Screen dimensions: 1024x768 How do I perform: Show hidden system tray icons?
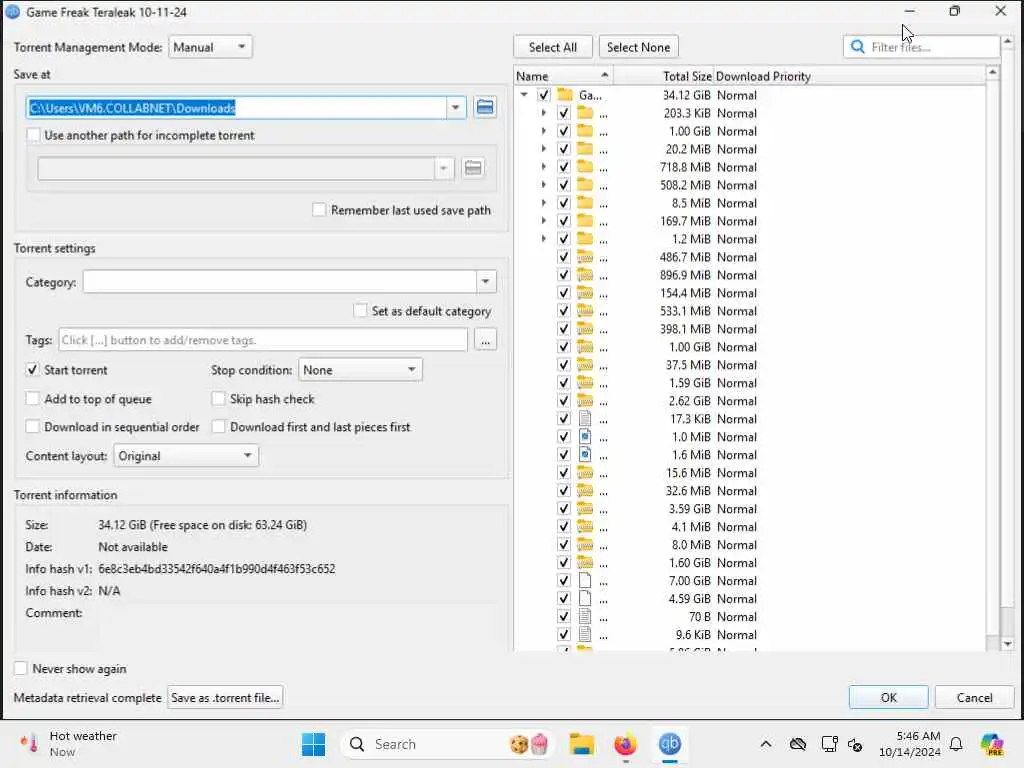coord(766,744)
